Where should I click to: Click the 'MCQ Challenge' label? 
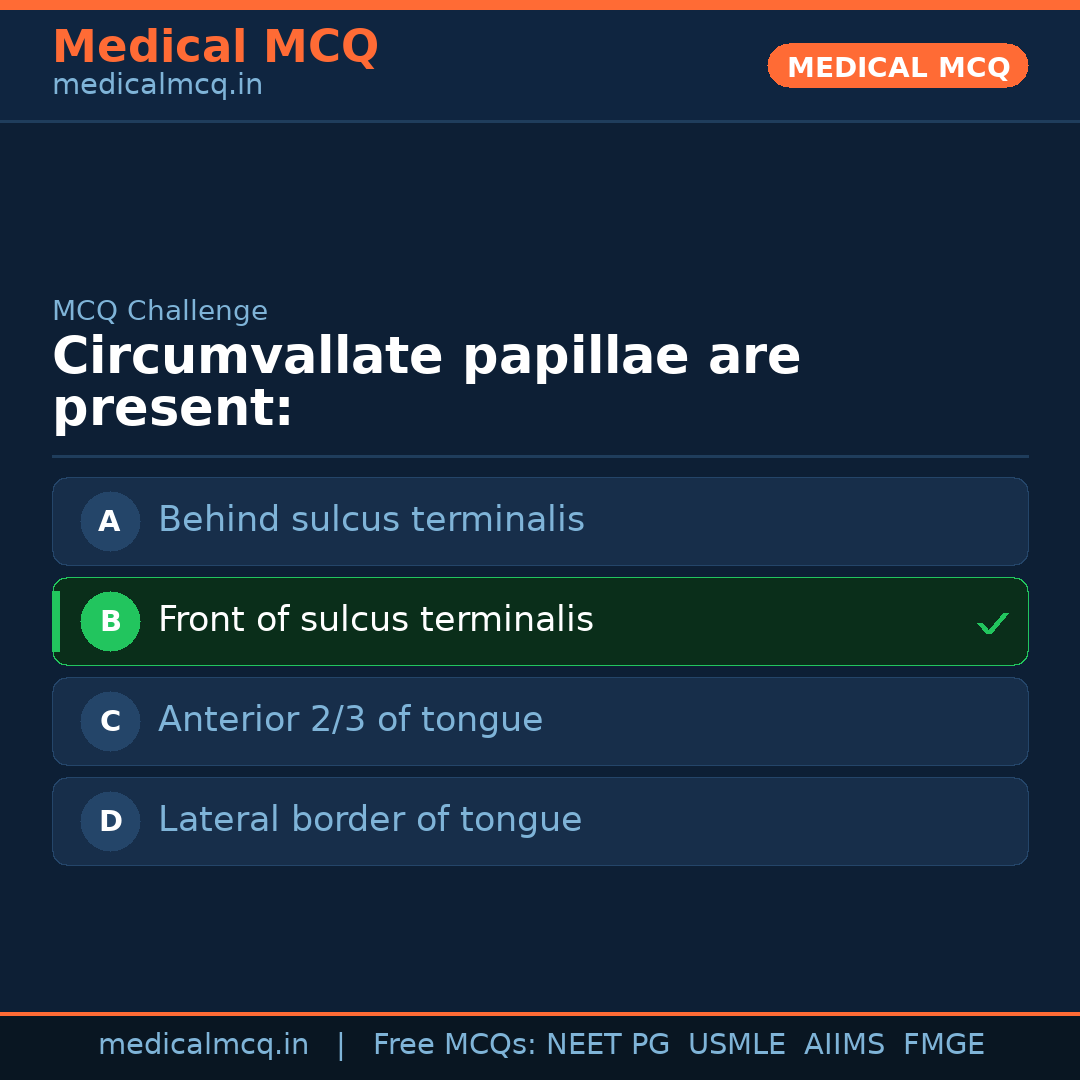point(160,311)
